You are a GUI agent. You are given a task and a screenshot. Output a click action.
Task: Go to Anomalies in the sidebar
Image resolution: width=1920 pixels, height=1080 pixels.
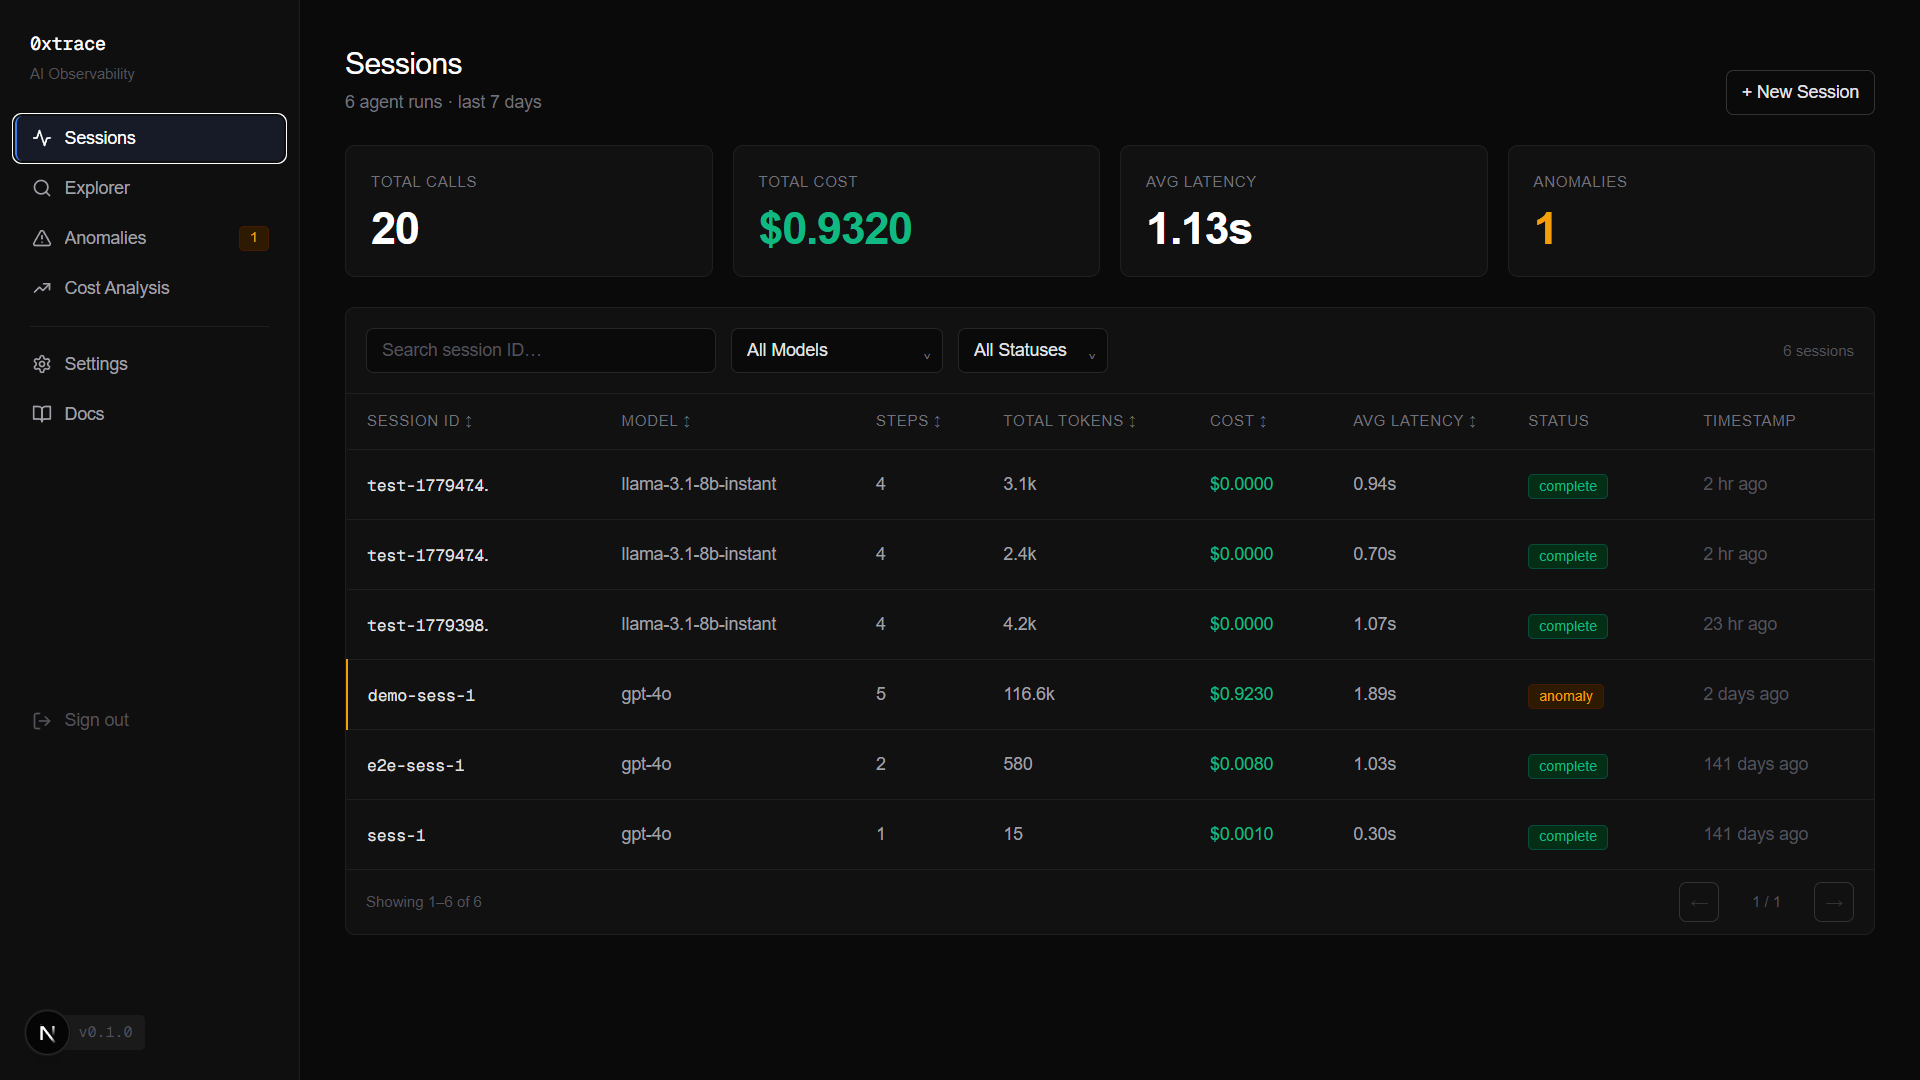pos(150,238)
